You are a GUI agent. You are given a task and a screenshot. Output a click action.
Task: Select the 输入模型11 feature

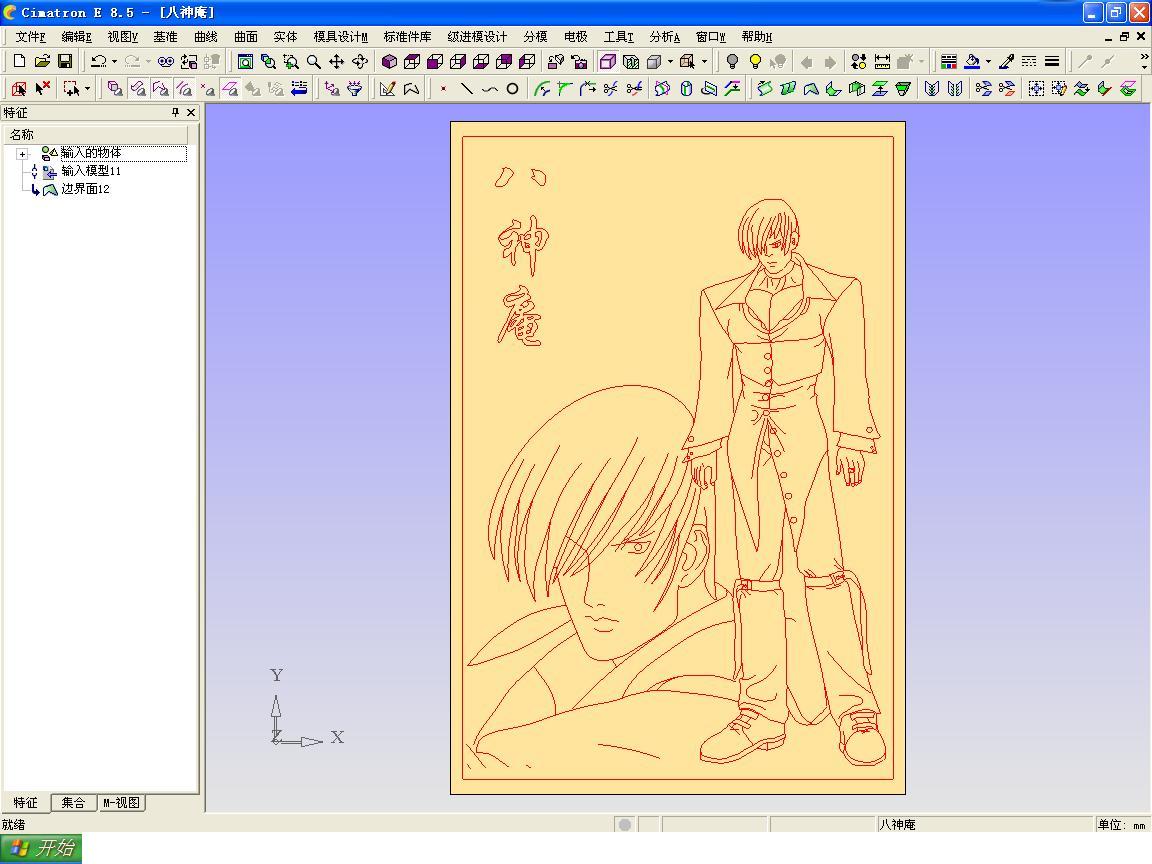90,171
